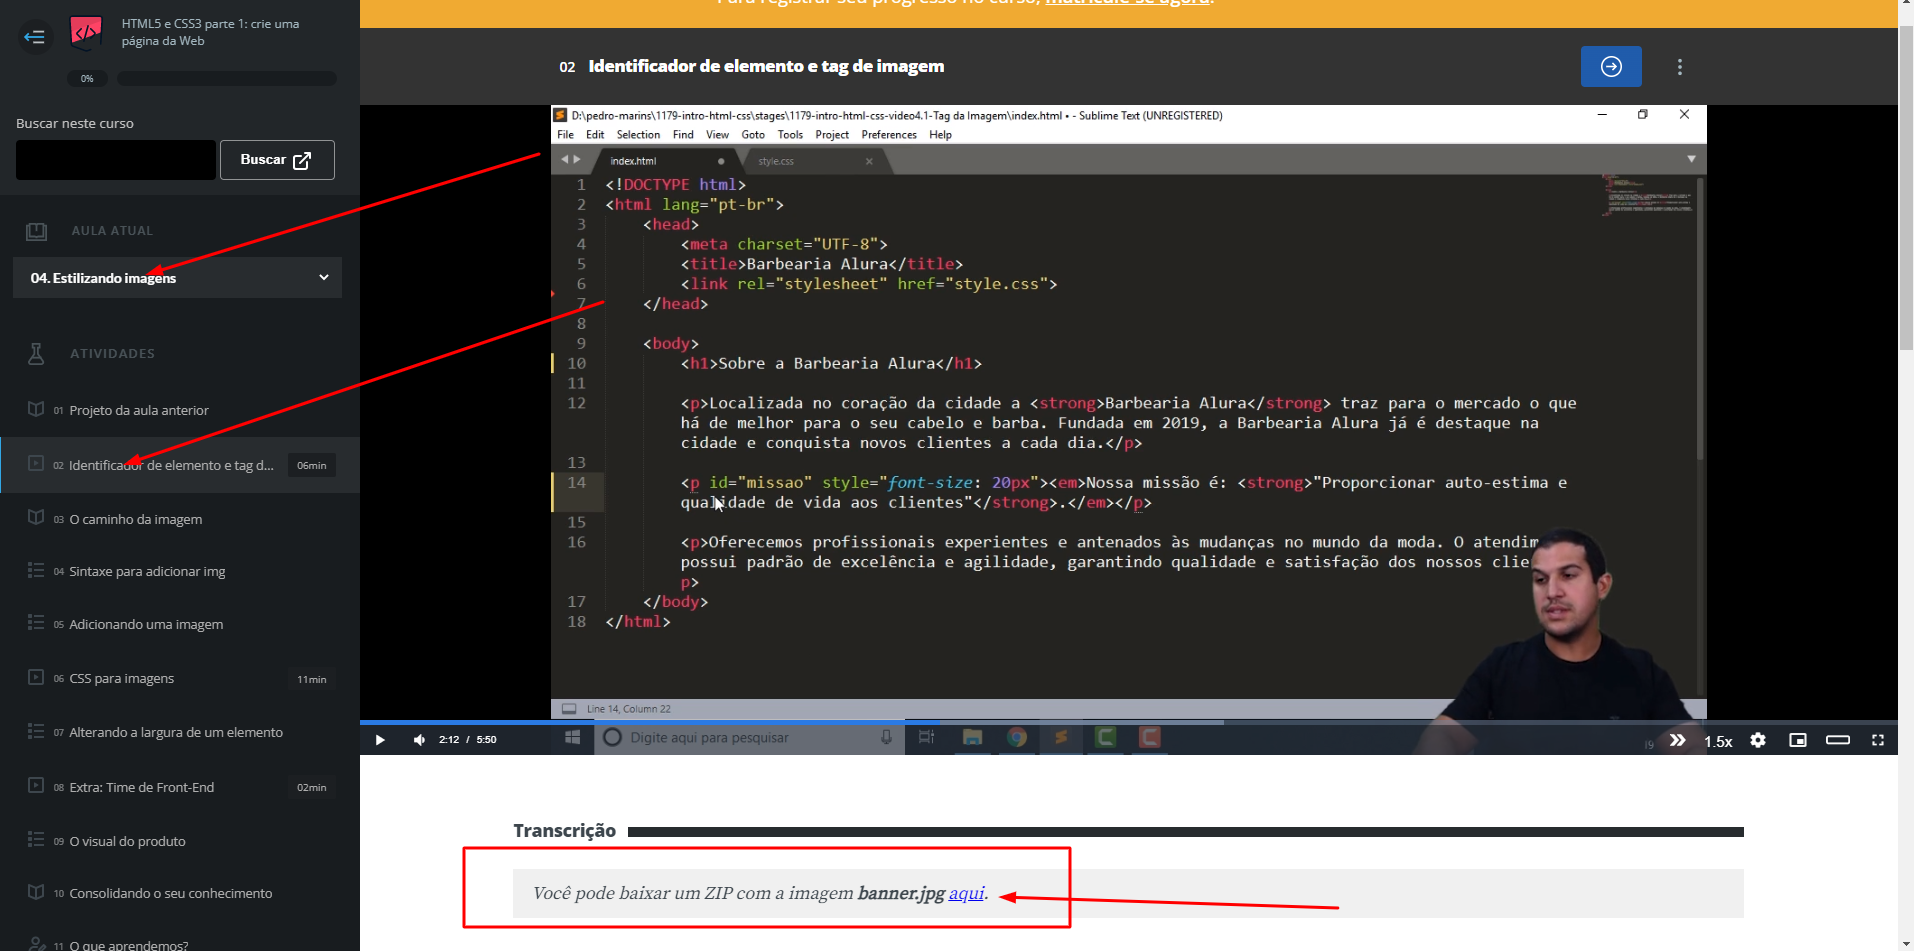Open the HTML5 e CSS3 course logo
This screenshot has width=1914, height=951.
click(x=86, y=33)
